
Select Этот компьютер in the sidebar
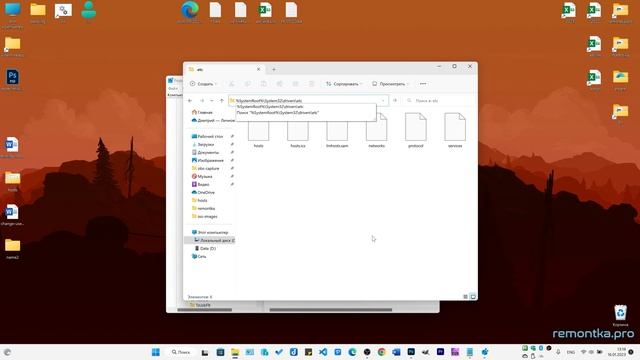coord(210,232)
